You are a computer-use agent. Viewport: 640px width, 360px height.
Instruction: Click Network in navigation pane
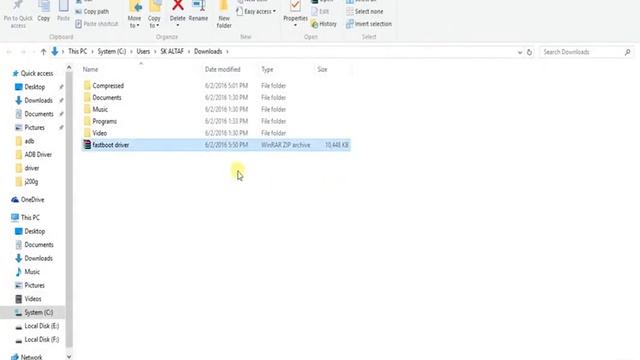click(31, 356)
